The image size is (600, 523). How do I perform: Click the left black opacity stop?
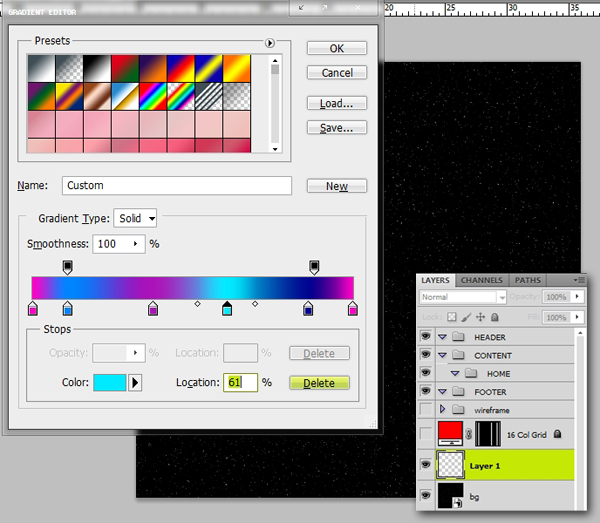pyautogui.click(x=68, y=267)
